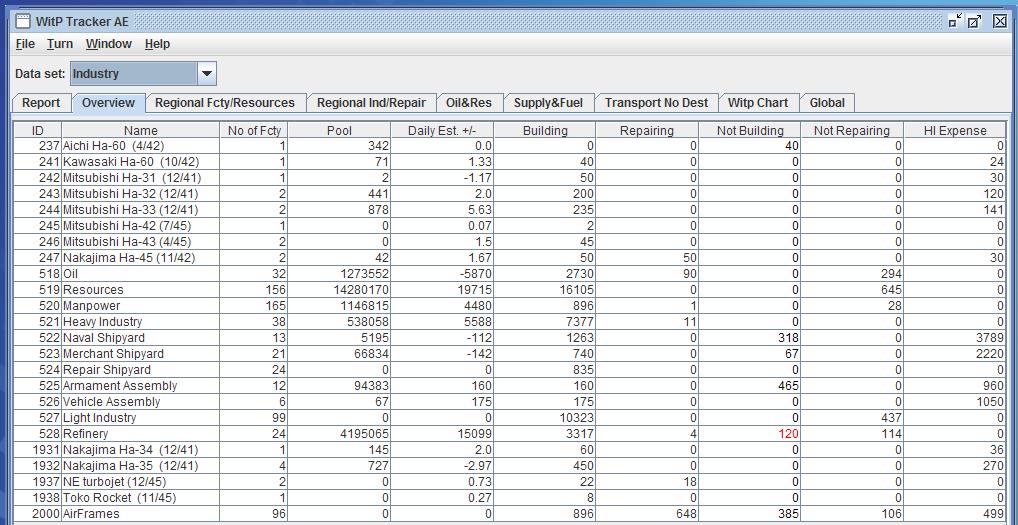Select the Mitsubishi Ha-42 (7/45) row
1018x525 pixels.
pos(510,226)
